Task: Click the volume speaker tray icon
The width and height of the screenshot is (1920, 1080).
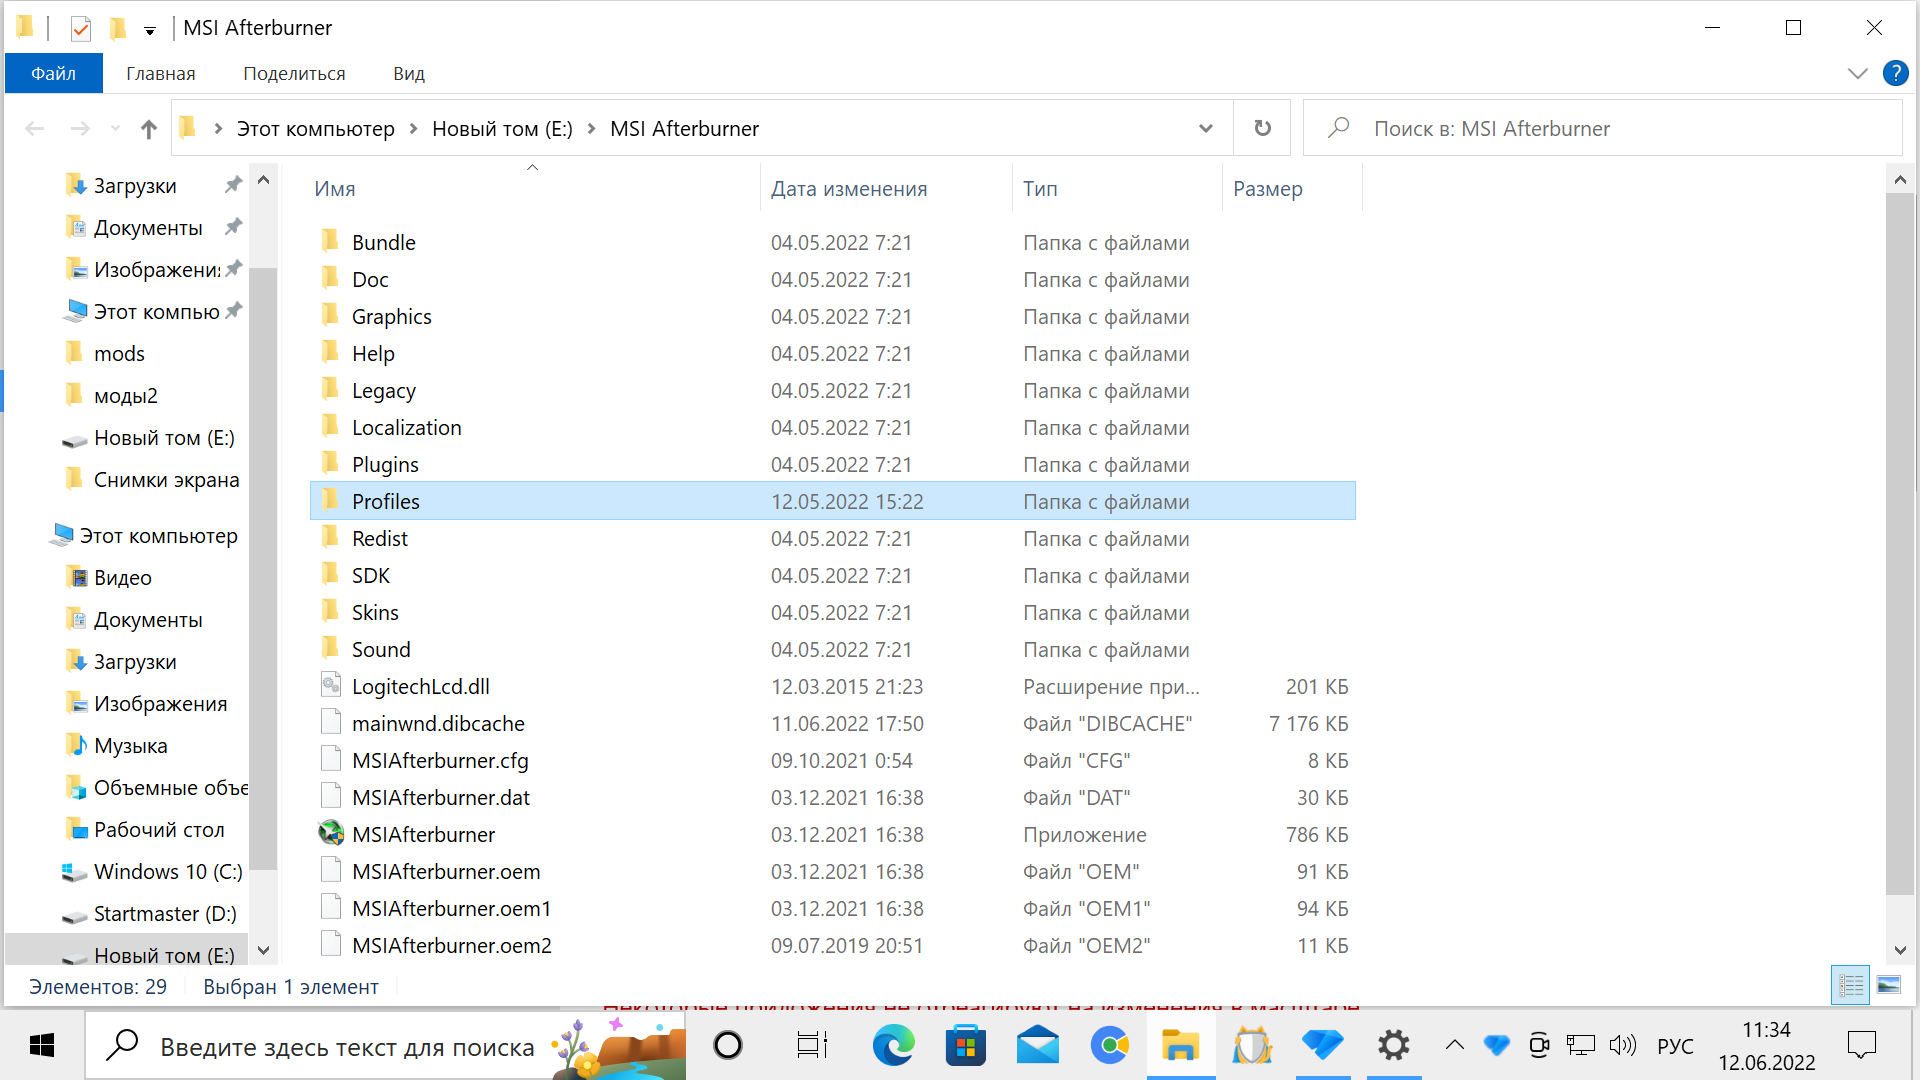Action: click(x=1622, y=1046)
